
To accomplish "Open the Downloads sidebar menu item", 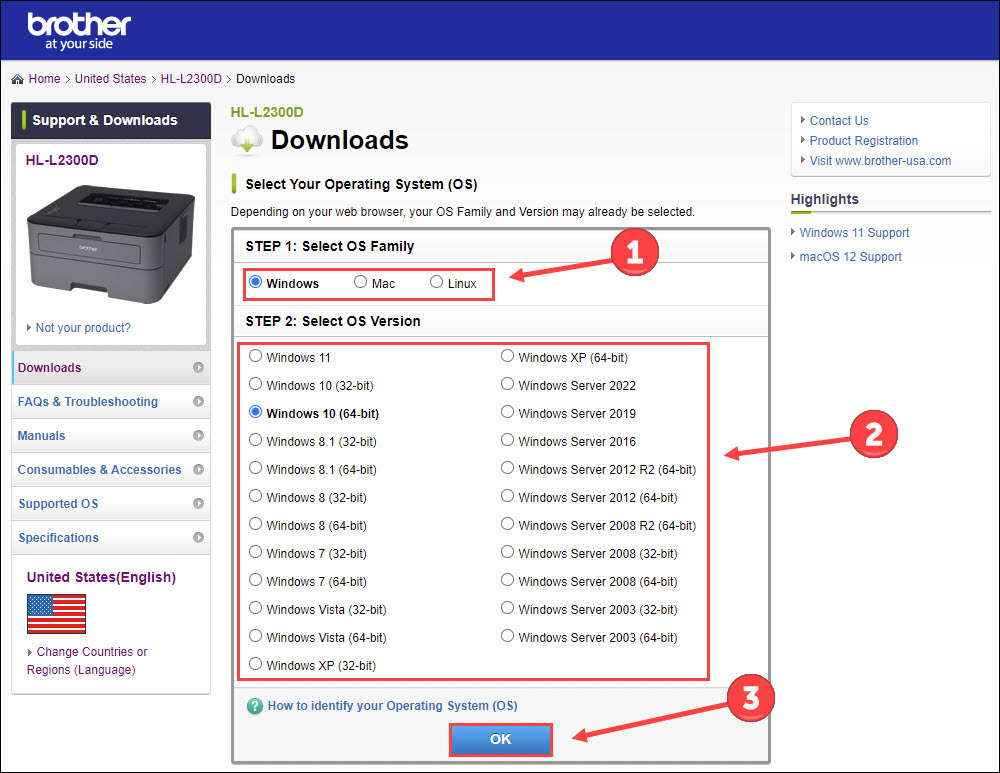I will (50, 368).
